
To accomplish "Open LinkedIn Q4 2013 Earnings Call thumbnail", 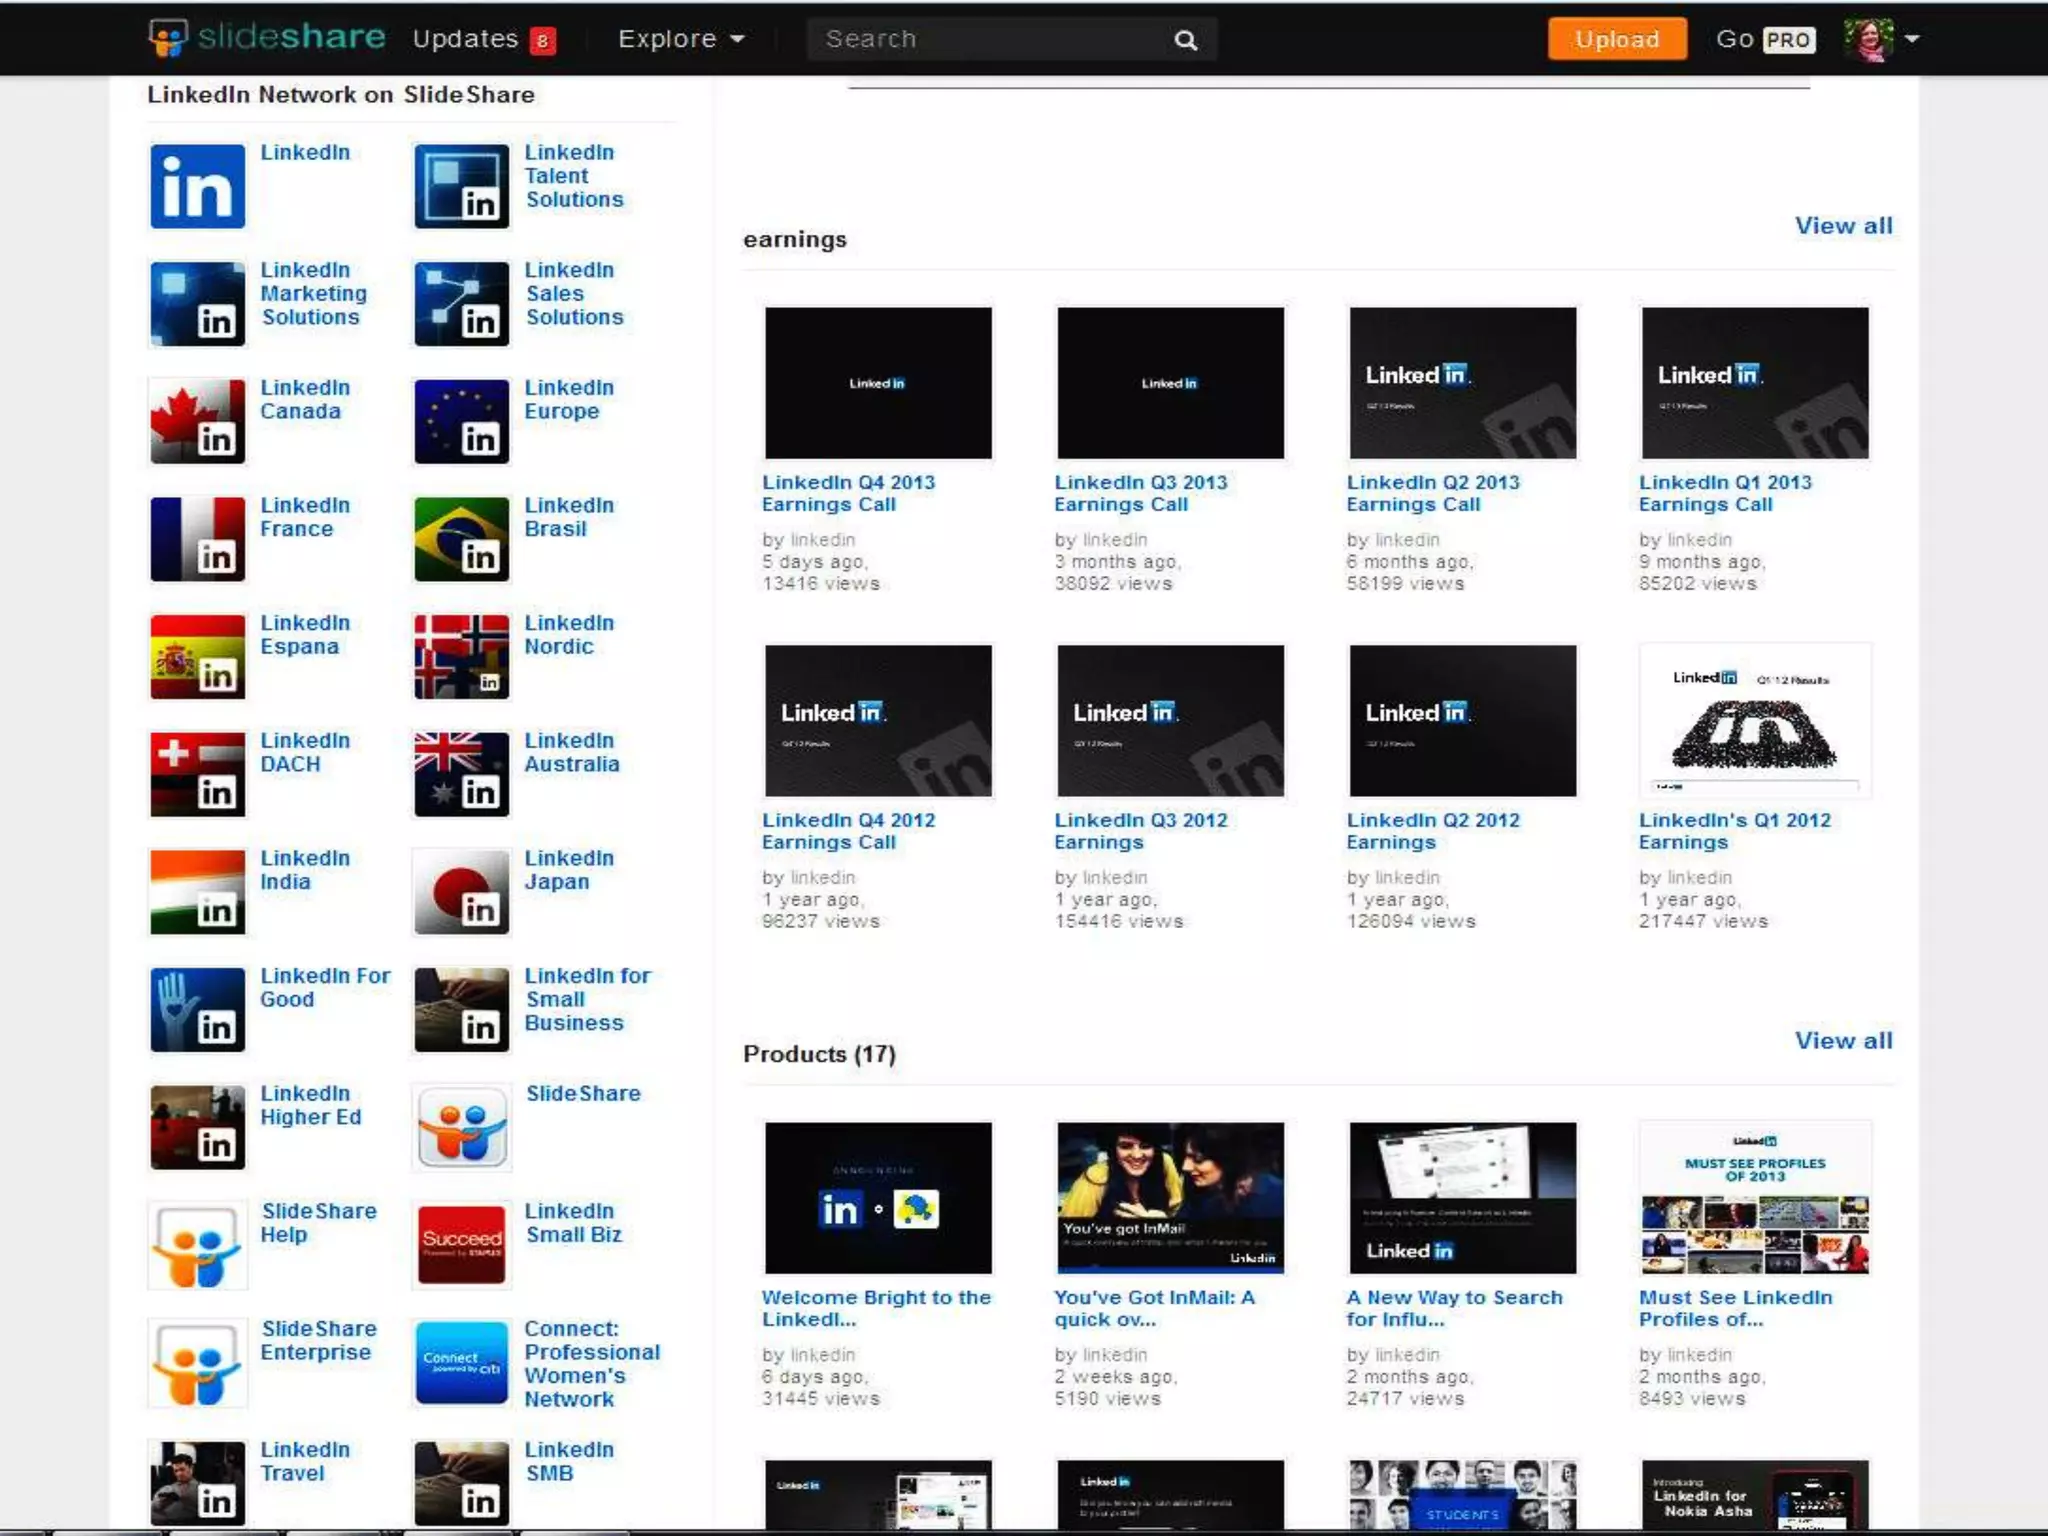I will 878,383.
